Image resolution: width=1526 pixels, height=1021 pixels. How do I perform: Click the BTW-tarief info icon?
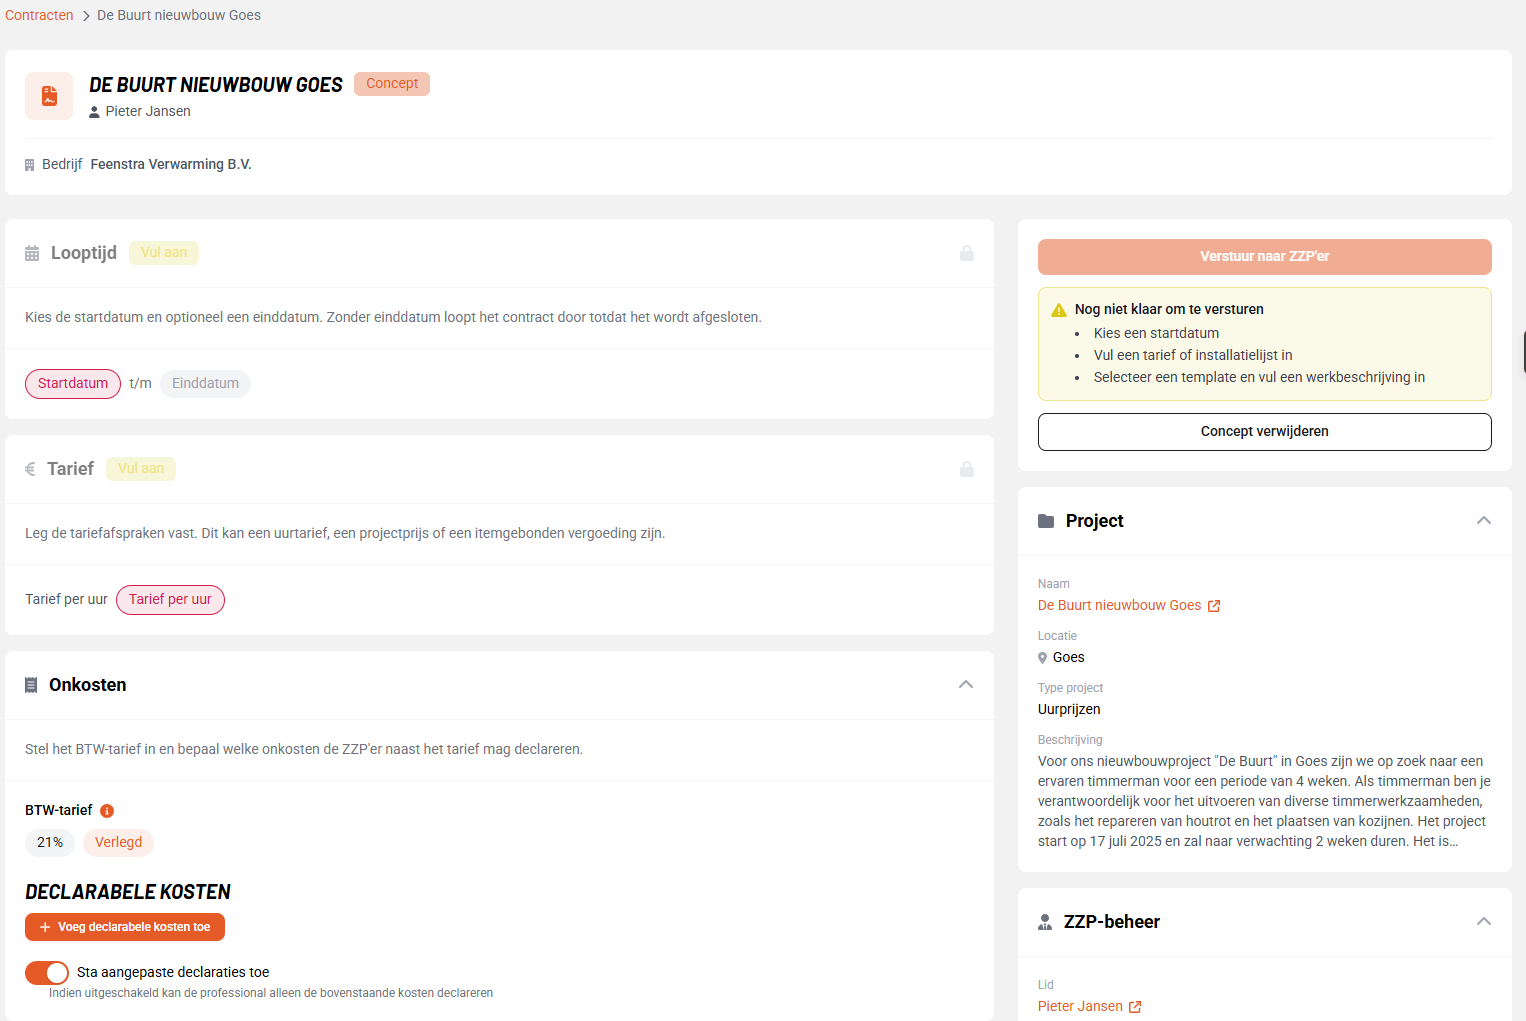coord(107,811)
